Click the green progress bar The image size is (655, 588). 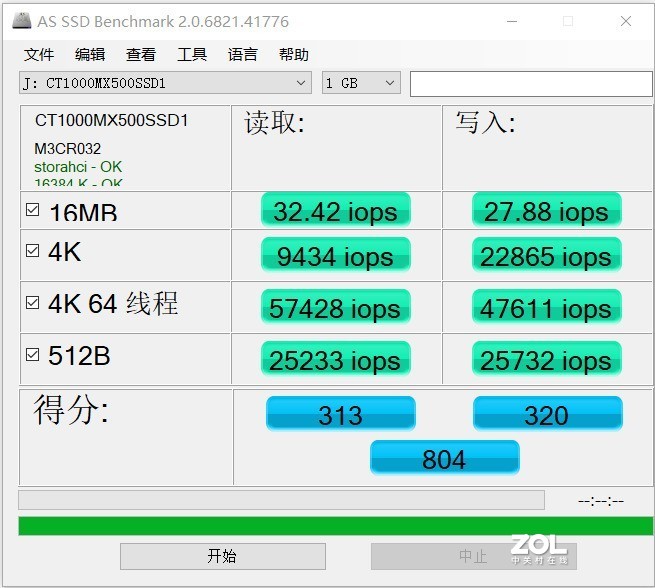[335, 526]
